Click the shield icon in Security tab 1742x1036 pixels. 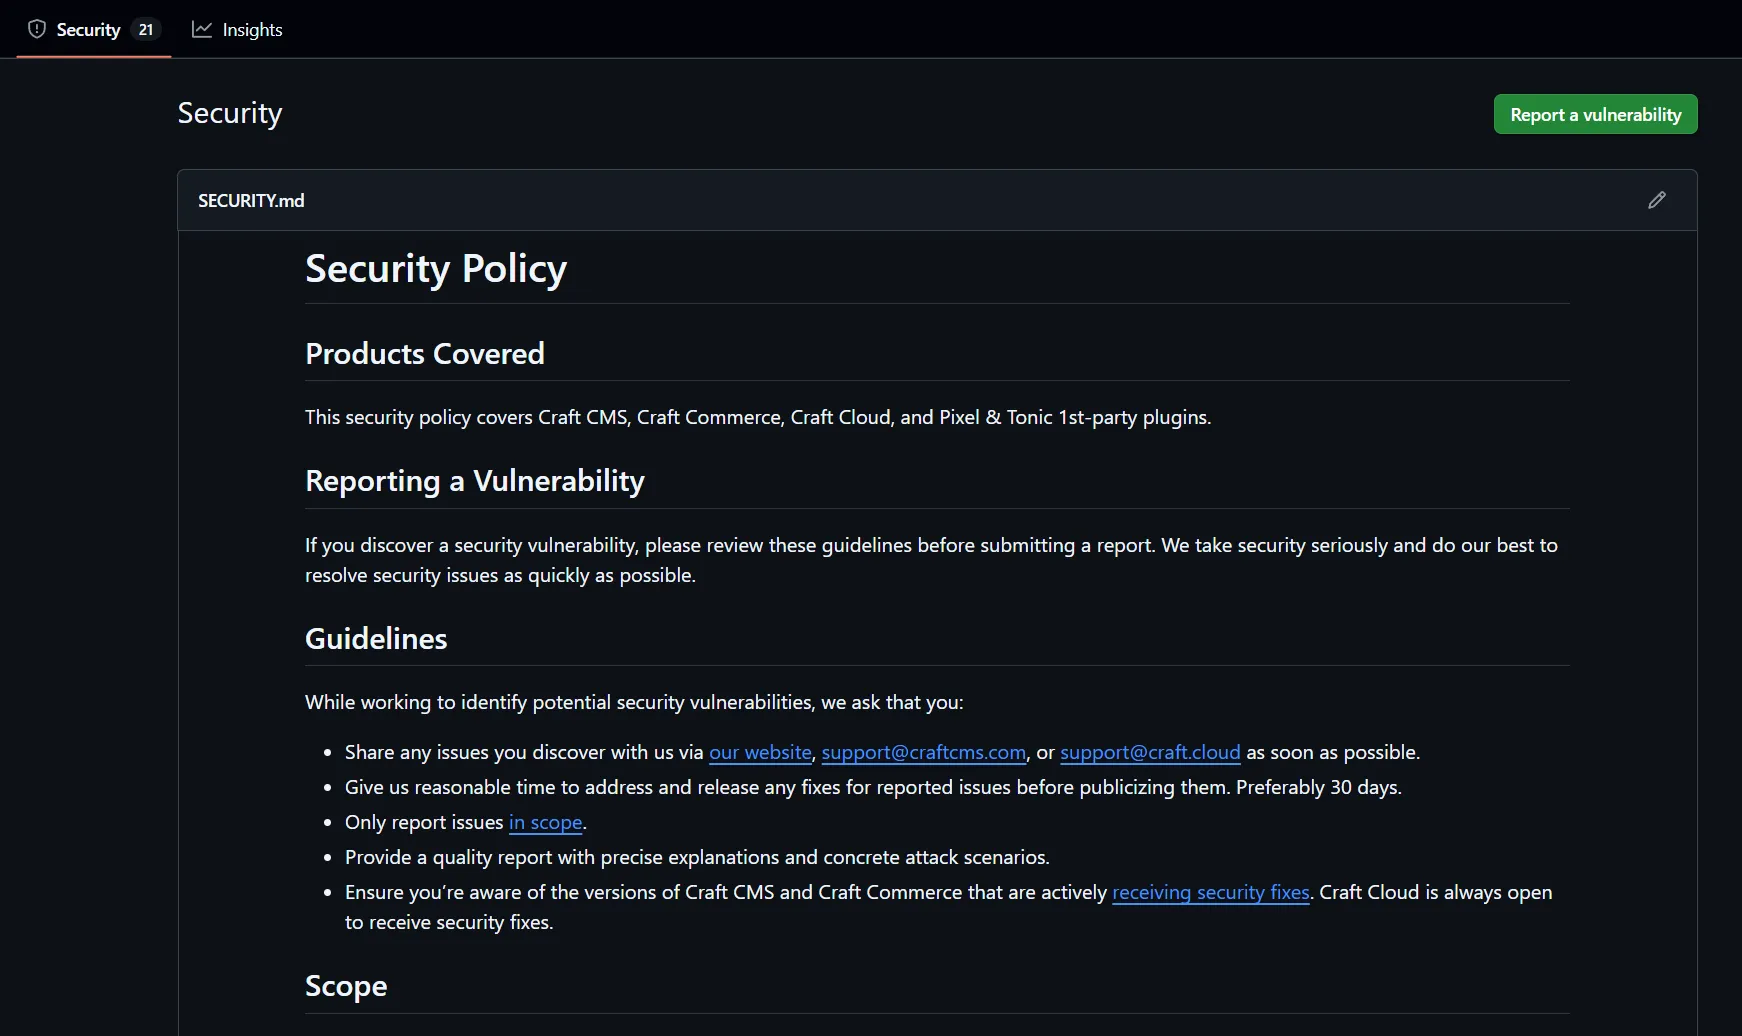(x=37, y=29)
